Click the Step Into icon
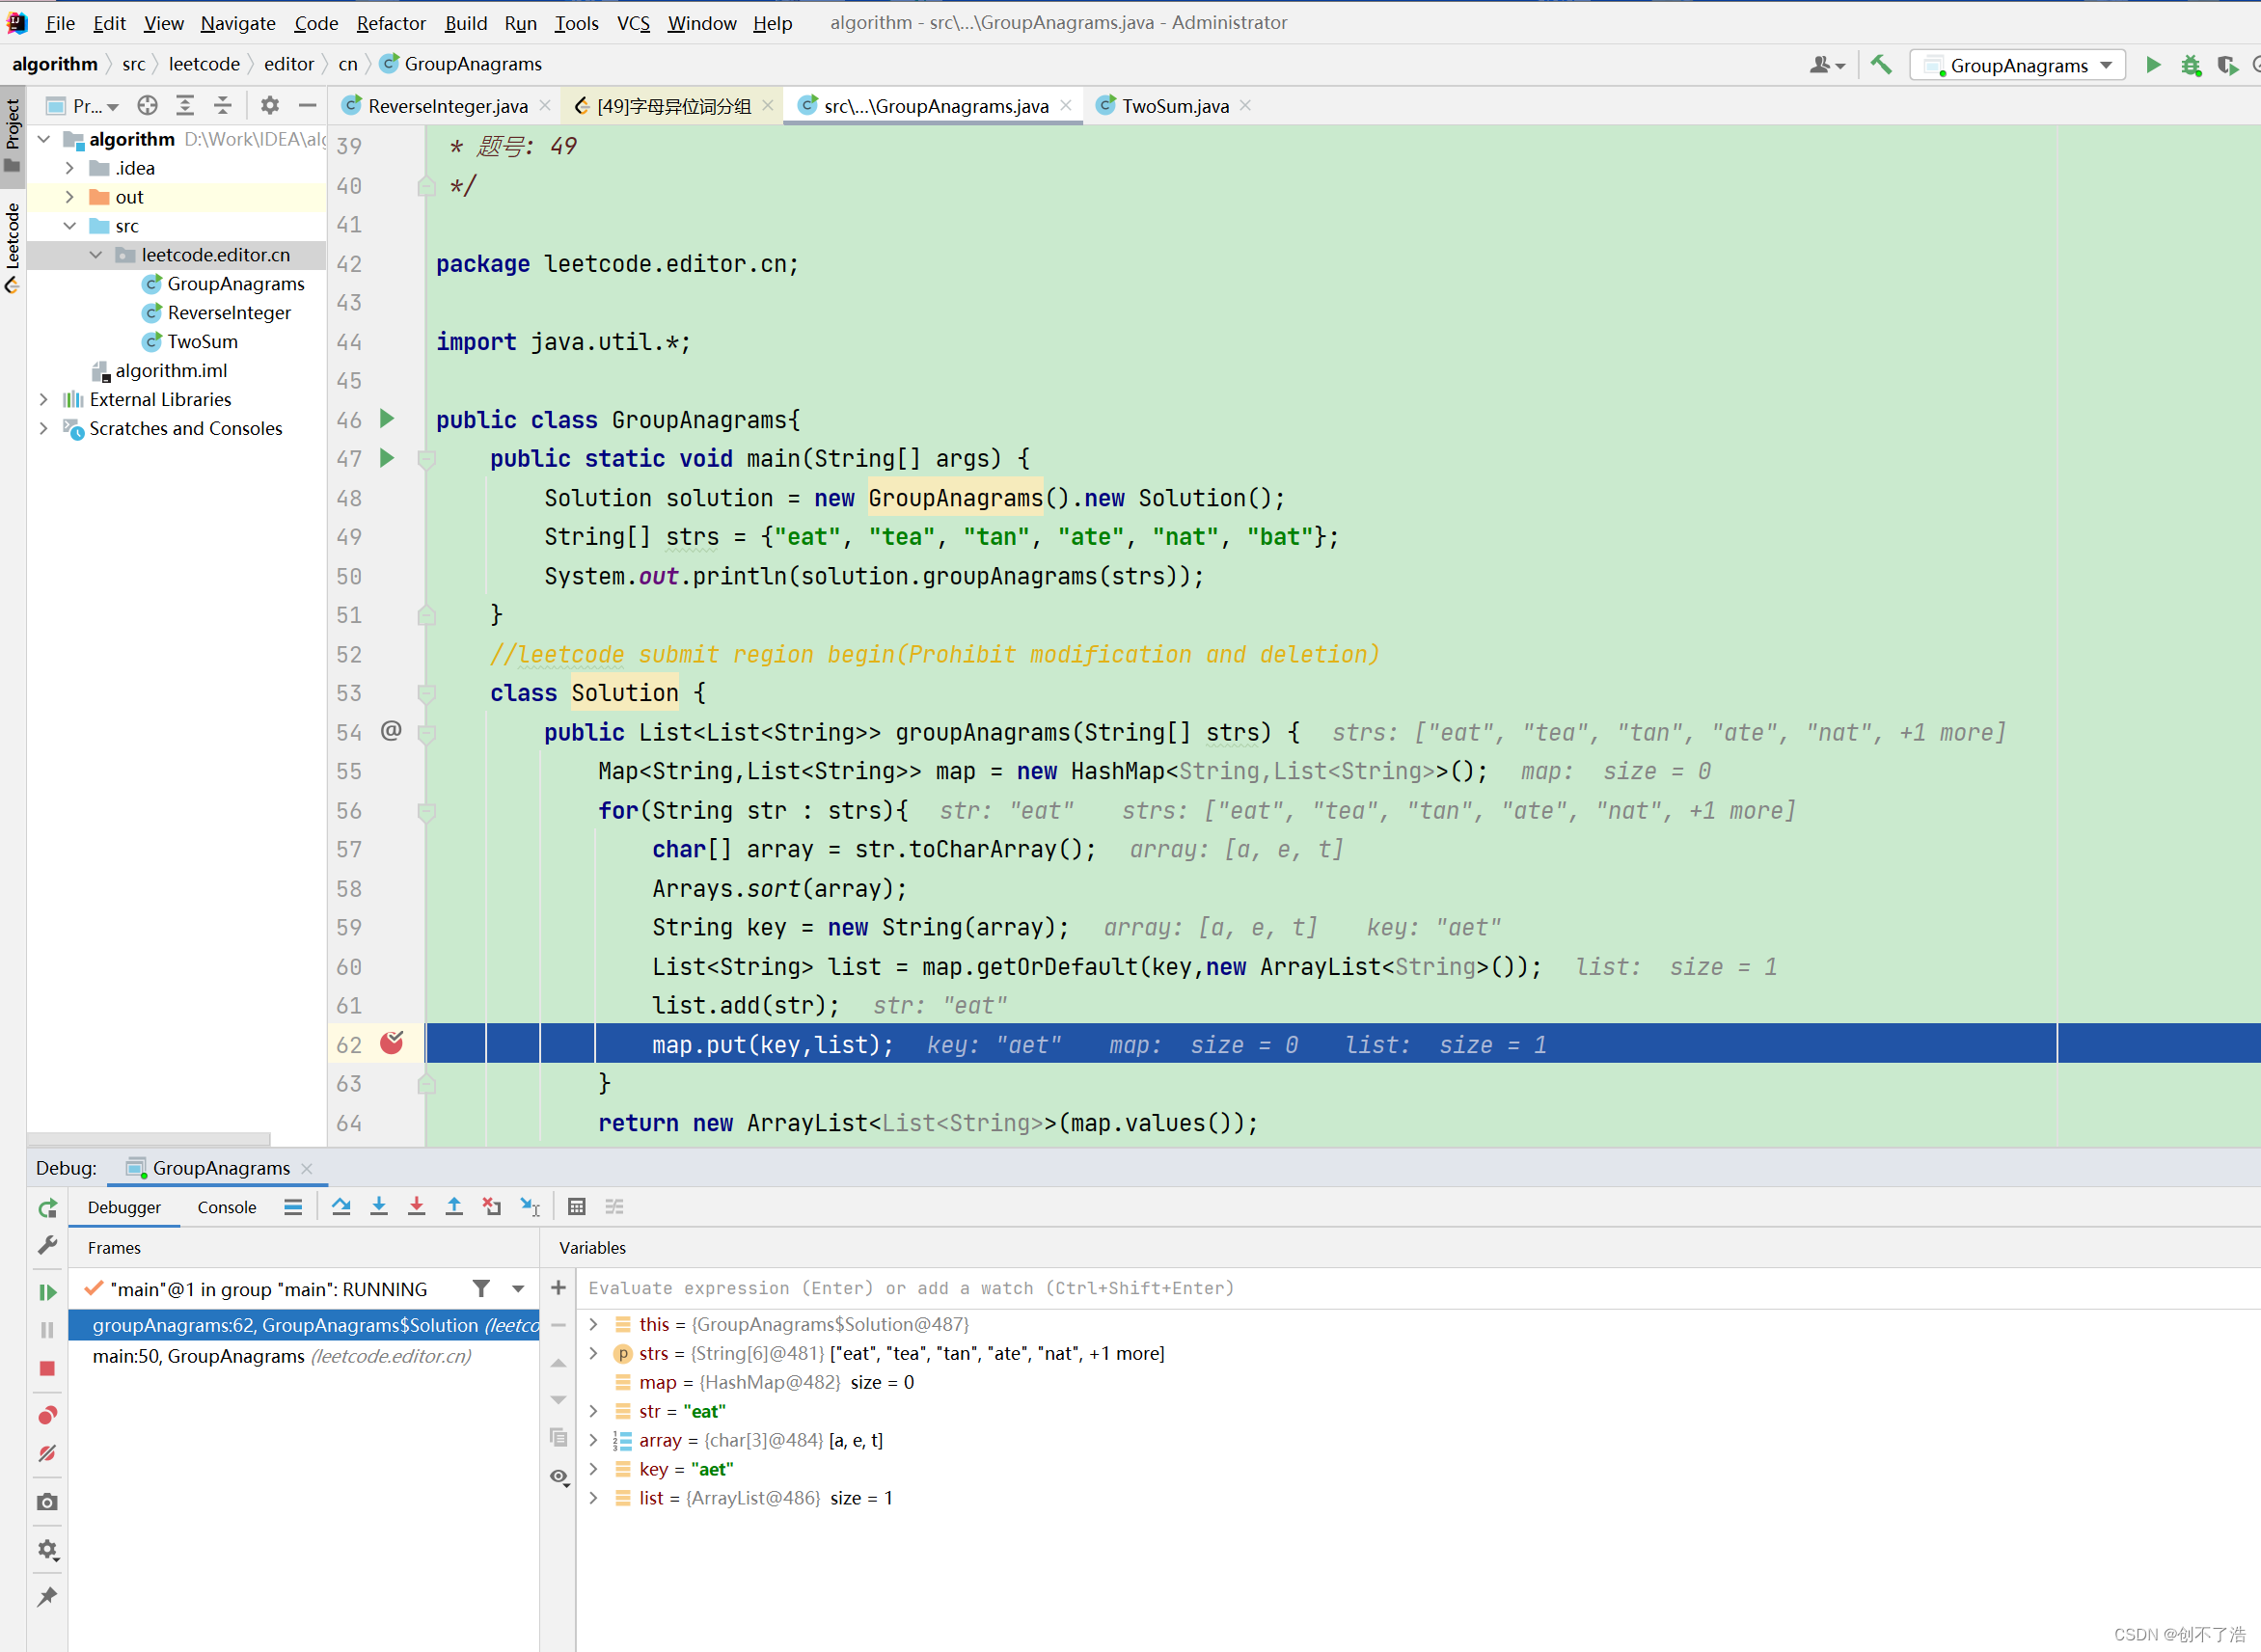 tap(379, 1207)
